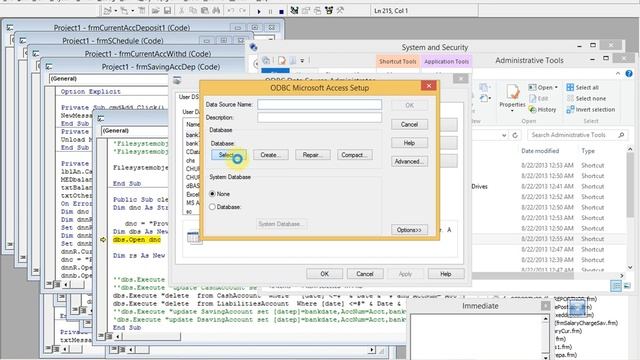Open the Project Explorer toolbar icon

click(x=294, y=11)
